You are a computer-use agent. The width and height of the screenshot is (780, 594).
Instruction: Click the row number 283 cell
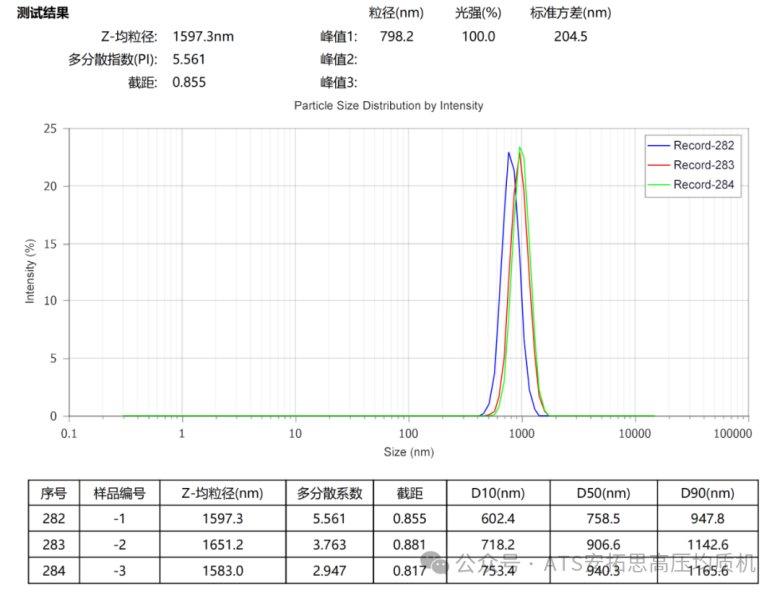[53, 545]
